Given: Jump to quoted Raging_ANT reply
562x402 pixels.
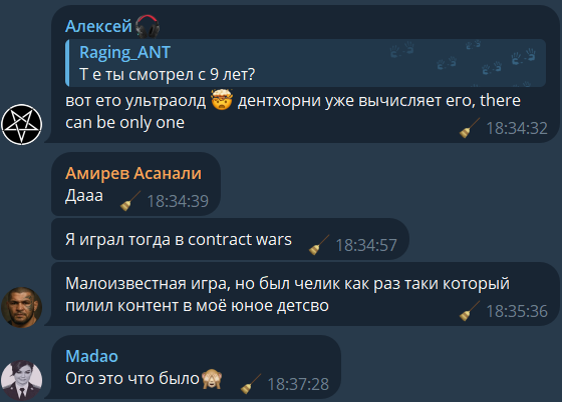Looking at the screenshot, I should (305, 63).
